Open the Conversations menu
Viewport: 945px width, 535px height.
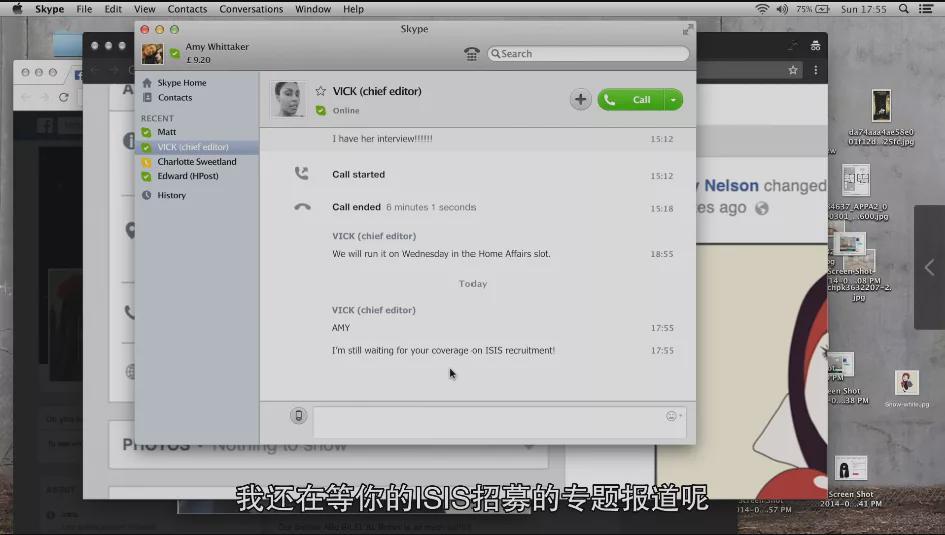[x=251, y=9]
